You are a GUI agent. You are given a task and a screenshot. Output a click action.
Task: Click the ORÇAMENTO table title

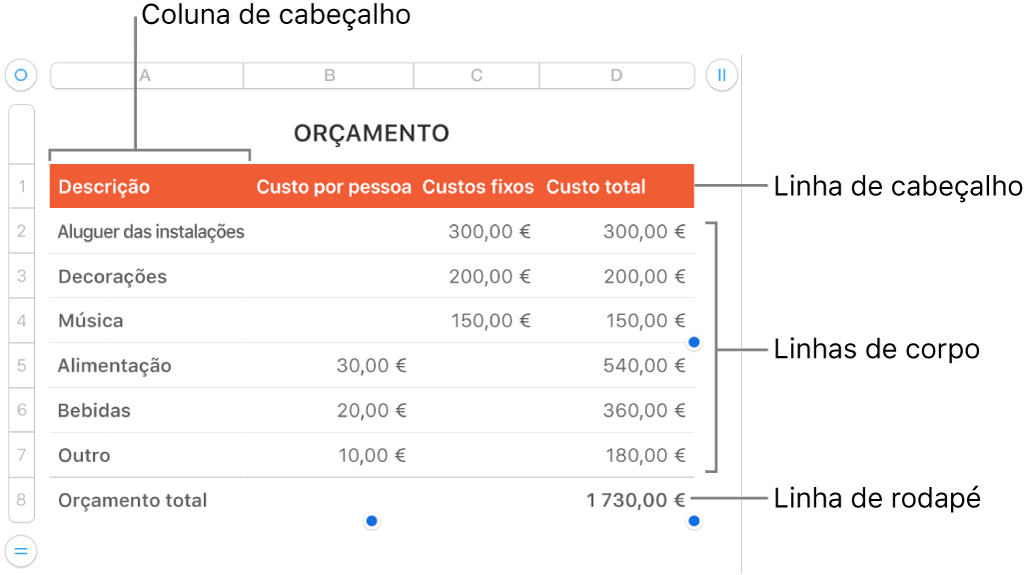point(371,133)
